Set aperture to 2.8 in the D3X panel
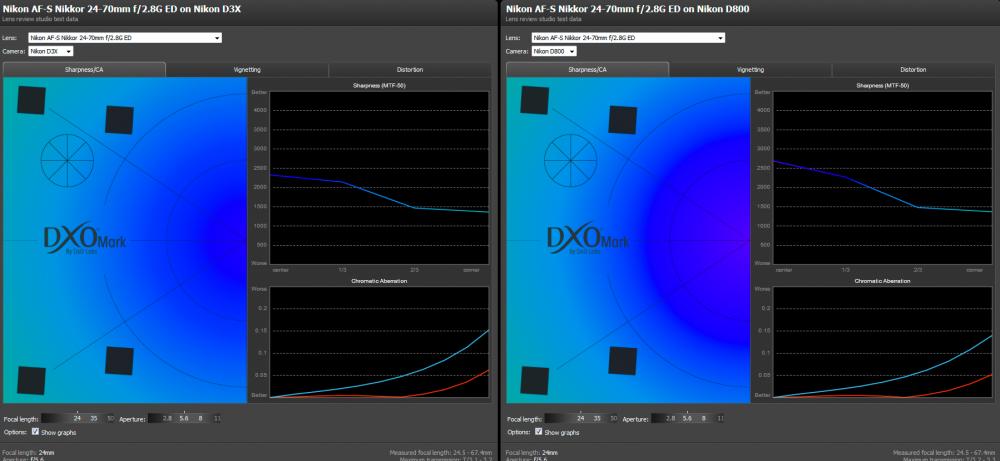Screen dimensions: 1000x461 tap(168, 419)
